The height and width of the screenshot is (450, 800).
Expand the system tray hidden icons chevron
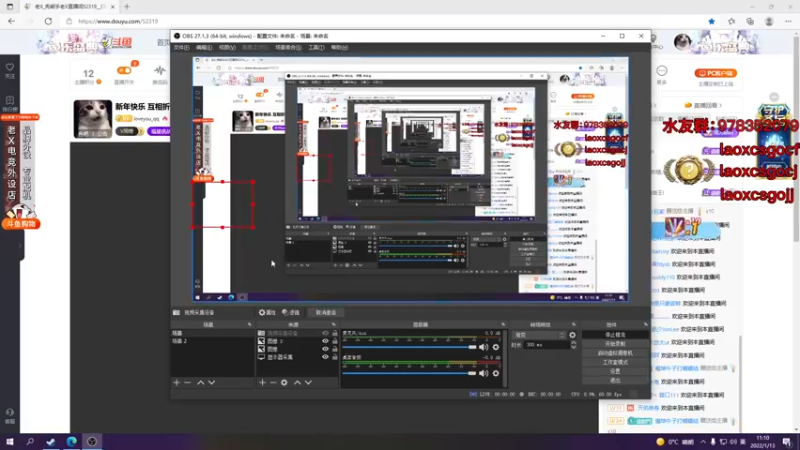tap(703, 442)
